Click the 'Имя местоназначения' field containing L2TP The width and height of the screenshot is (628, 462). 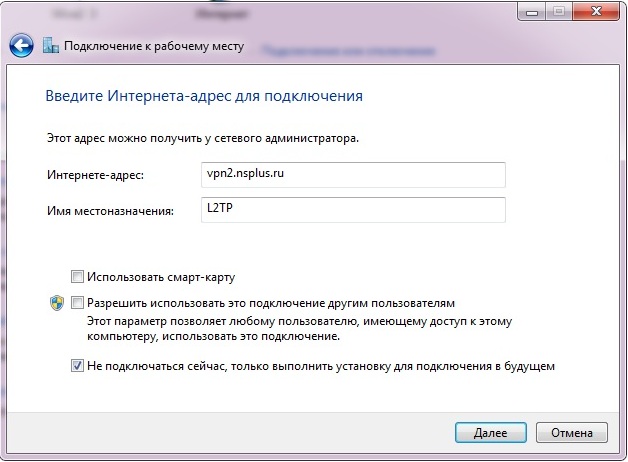[x=353, y=210]
